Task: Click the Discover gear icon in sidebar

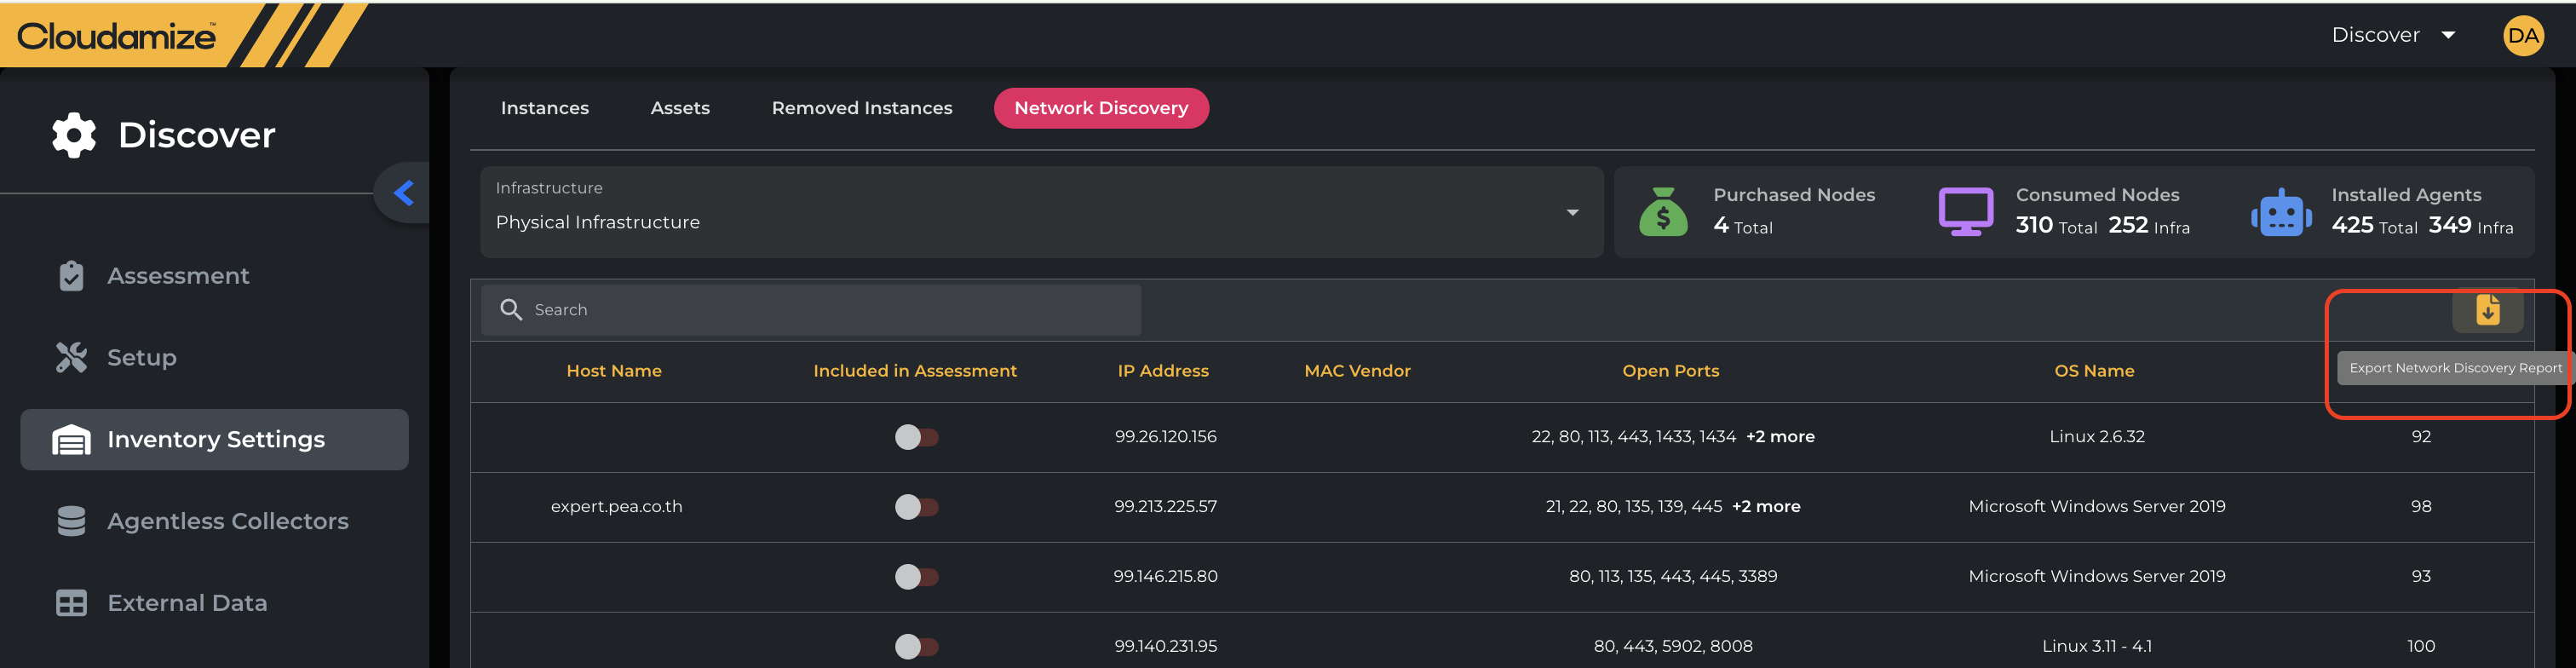Action: pos(74,135)
